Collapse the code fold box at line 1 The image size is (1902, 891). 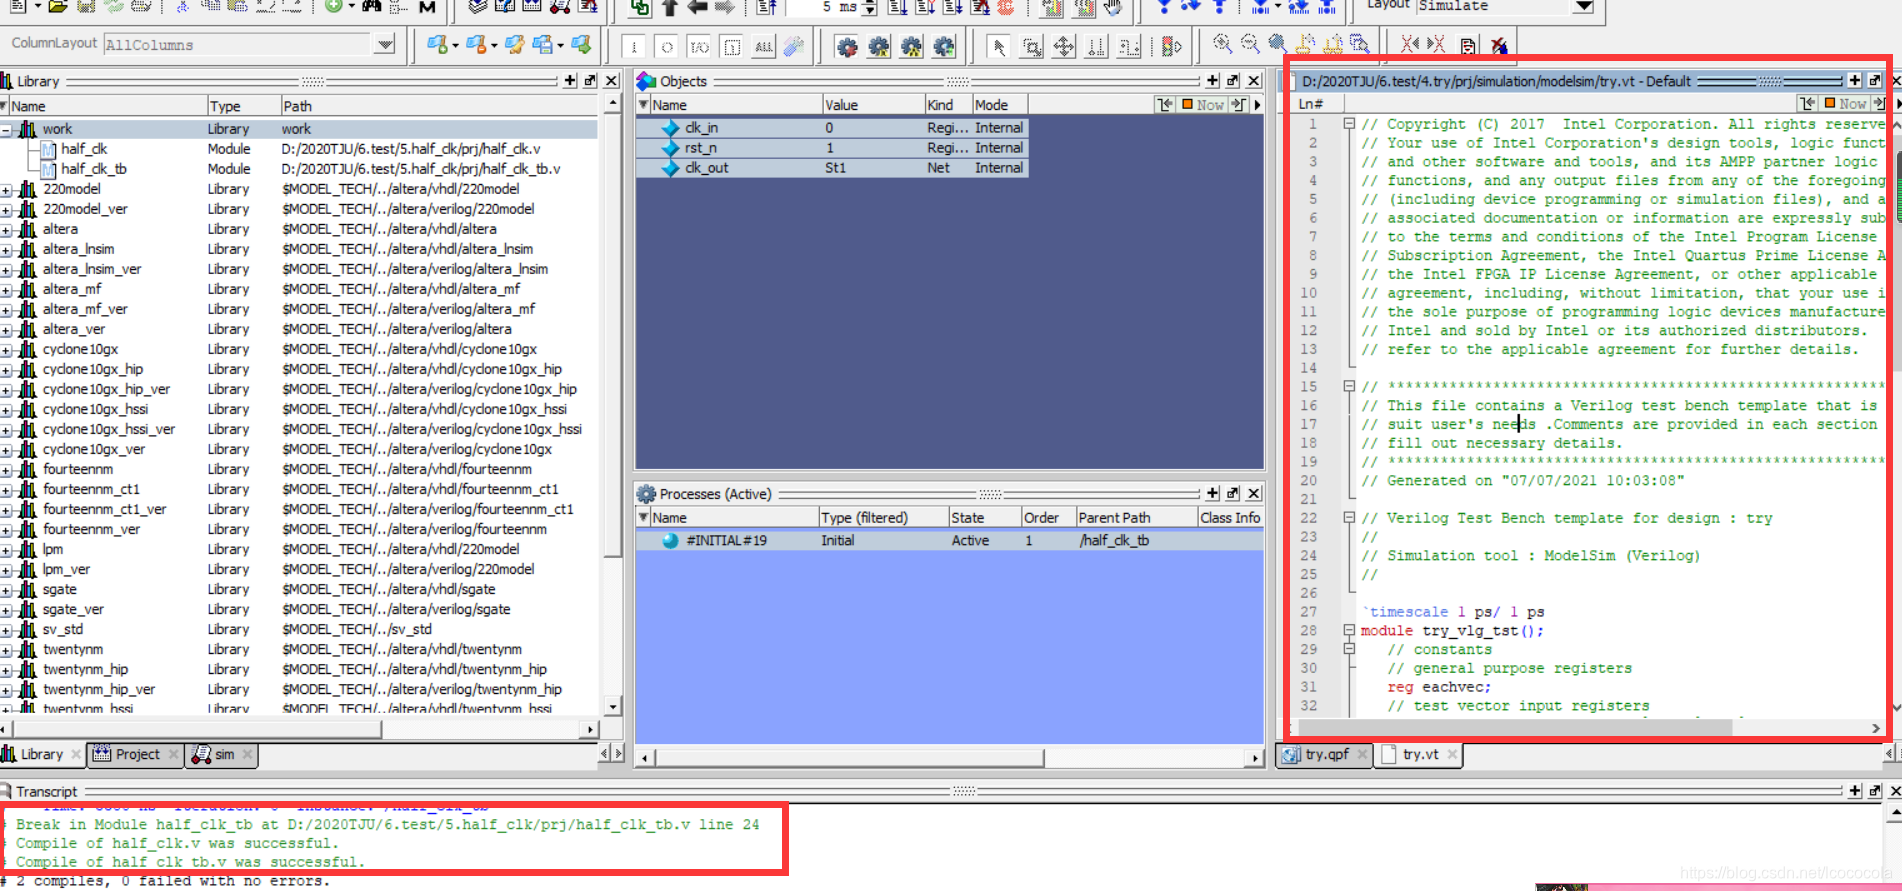(x=1349, y=124)
